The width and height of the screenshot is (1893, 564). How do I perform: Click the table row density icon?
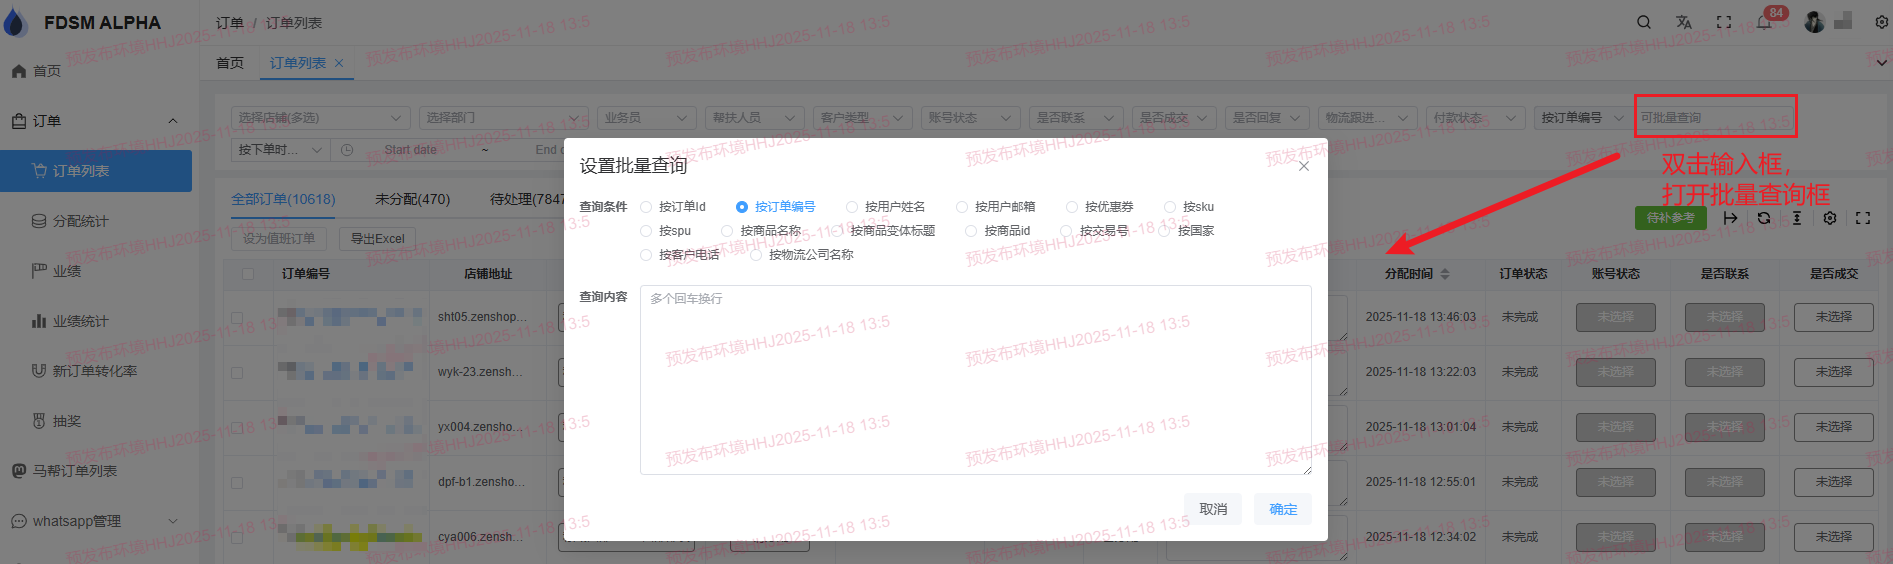tap(1797, 218)
